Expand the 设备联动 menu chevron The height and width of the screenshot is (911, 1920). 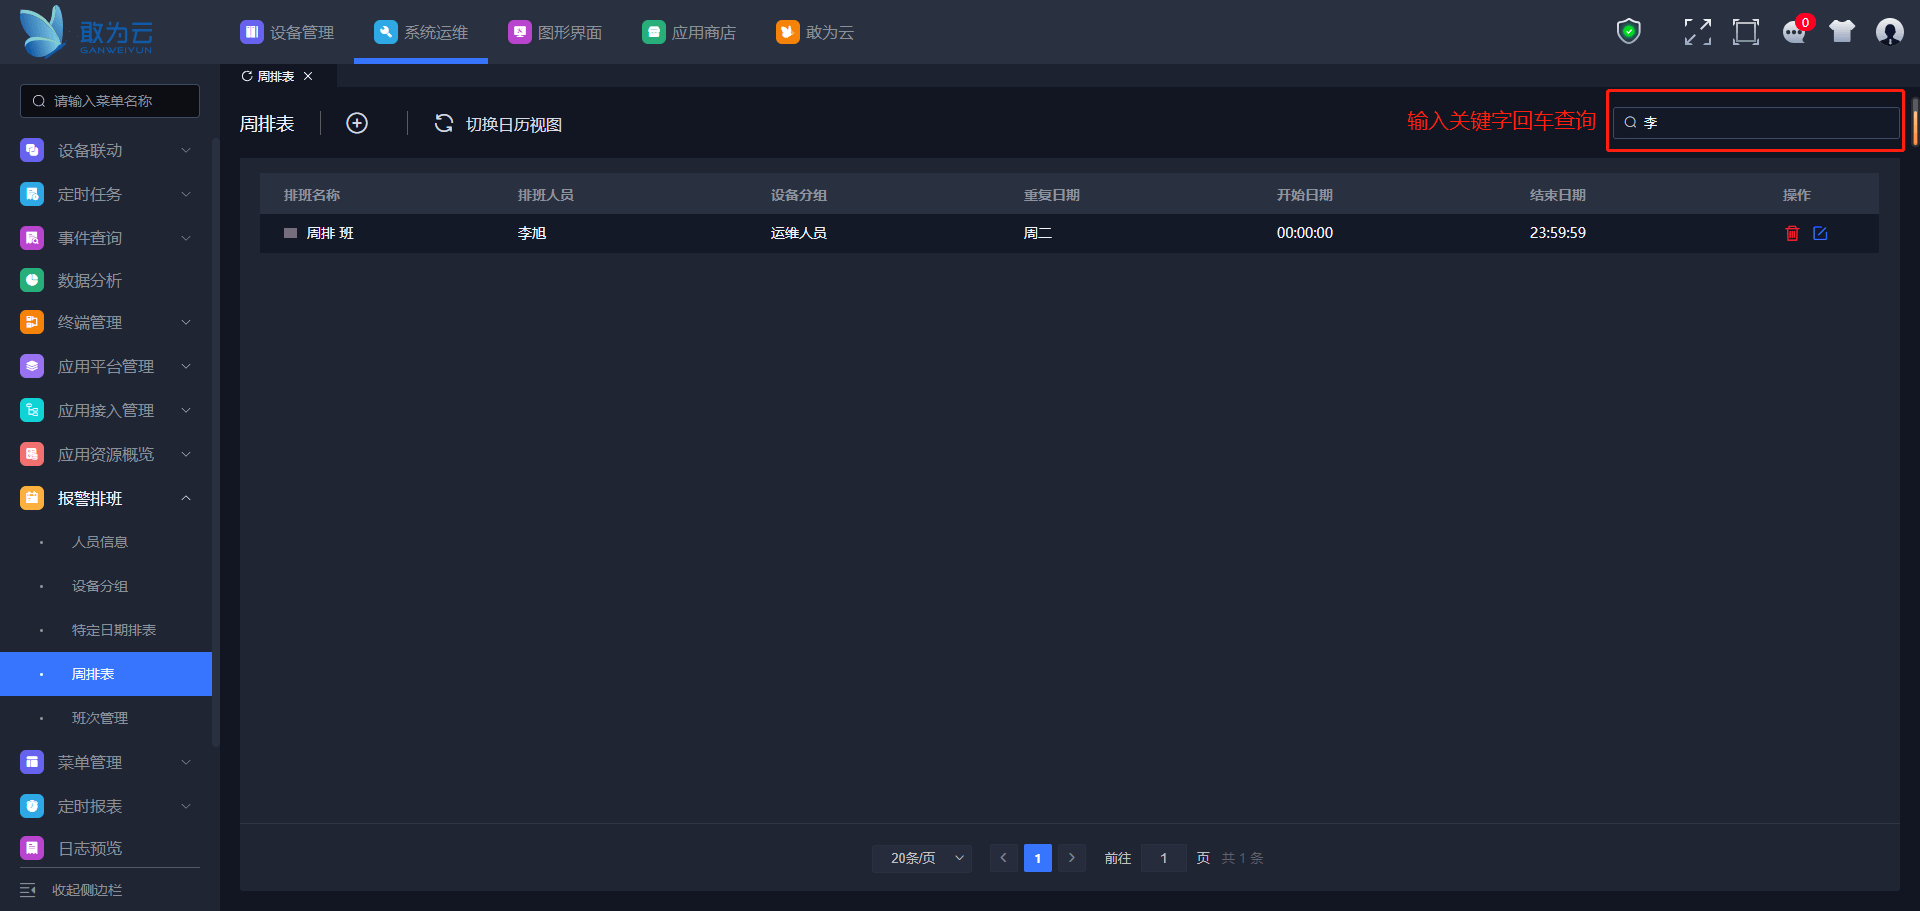pos(186,150)
